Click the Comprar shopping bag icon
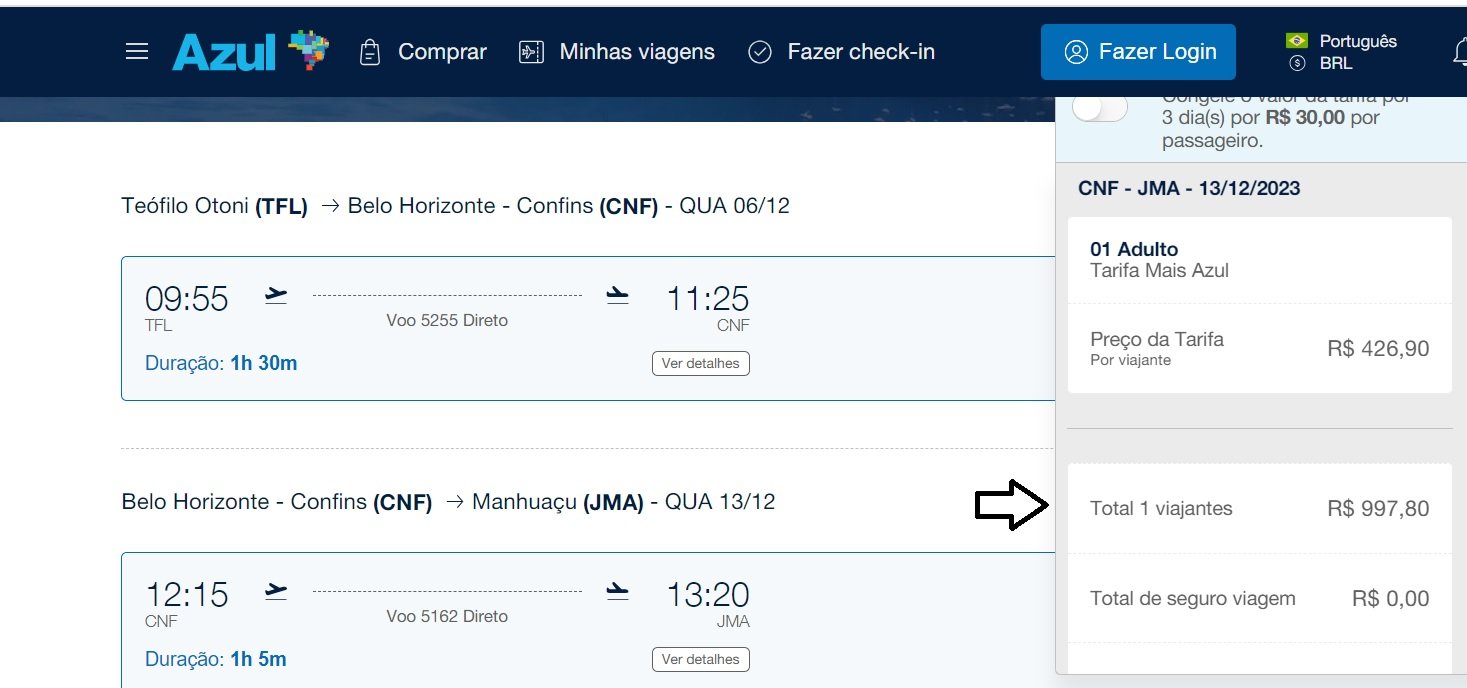The image size is (1467, 688). (x=370, y=52)
